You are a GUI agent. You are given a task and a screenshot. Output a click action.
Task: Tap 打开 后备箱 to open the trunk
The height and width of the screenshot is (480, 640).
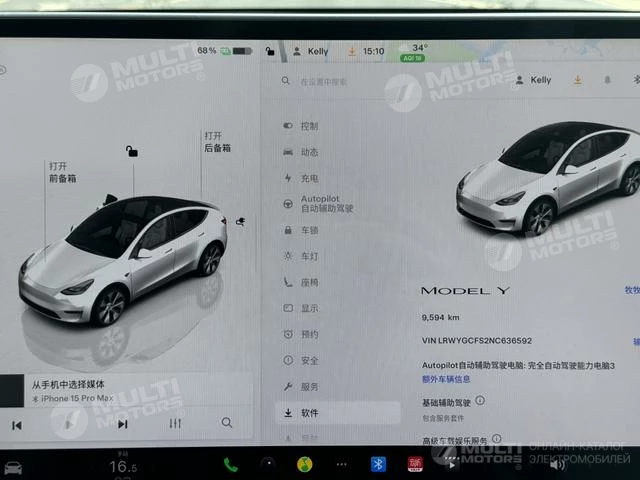tap(218, 142)
